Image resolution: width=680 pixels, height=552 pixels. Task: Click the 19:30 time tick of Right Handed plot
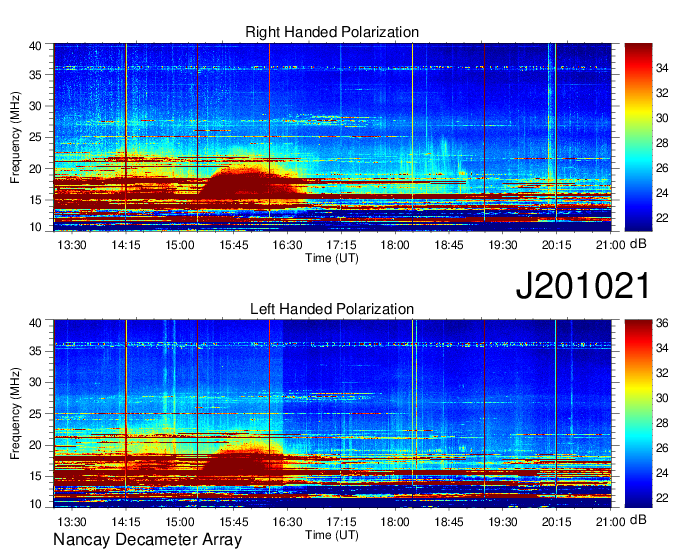[503, 245]
